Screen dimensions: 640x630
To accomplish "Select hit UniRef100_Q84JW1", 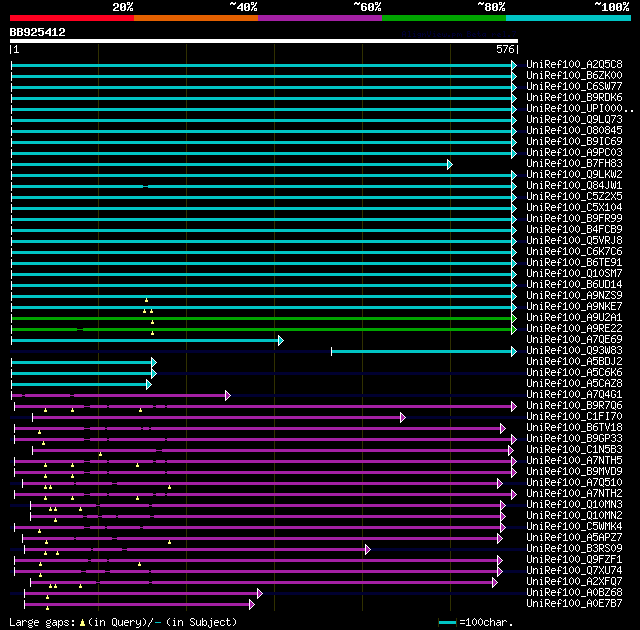I will coord(574,186).
